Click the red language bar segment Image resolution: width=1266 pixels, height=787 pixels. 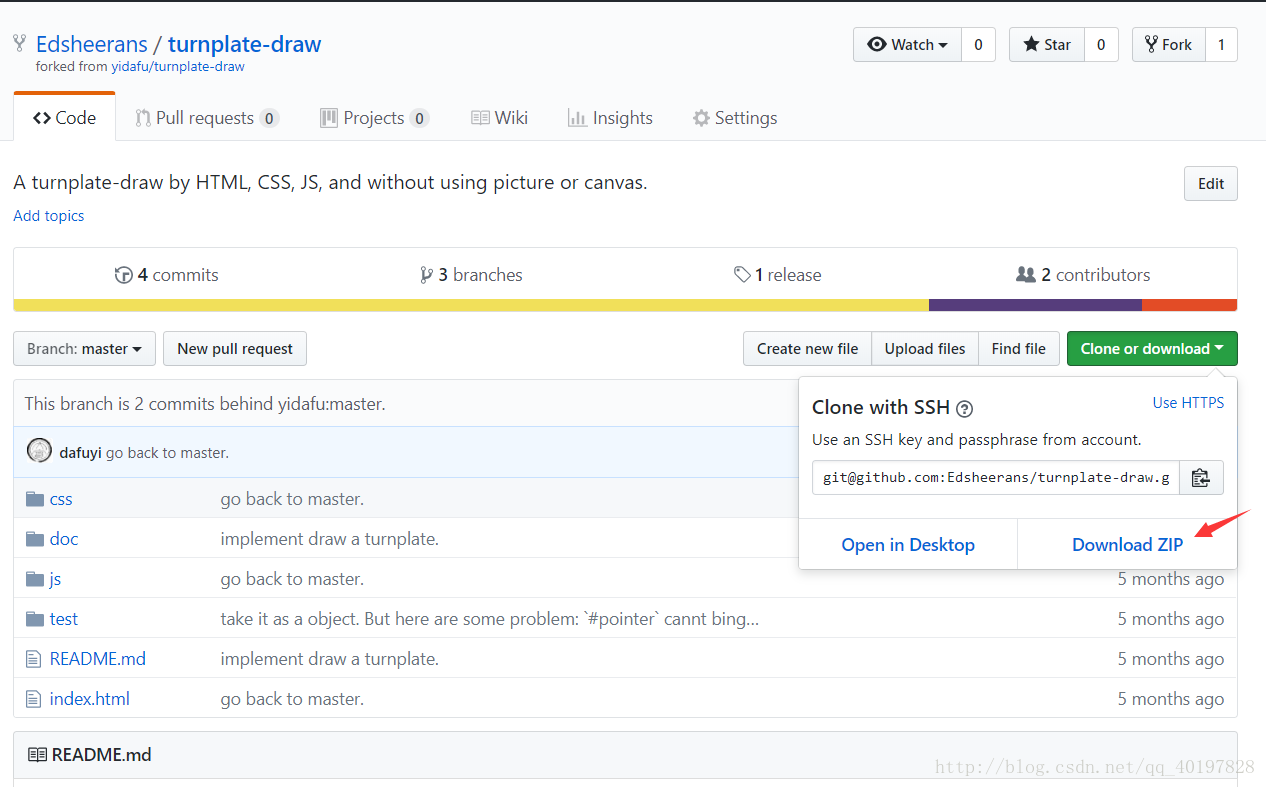click(1190, 305)
